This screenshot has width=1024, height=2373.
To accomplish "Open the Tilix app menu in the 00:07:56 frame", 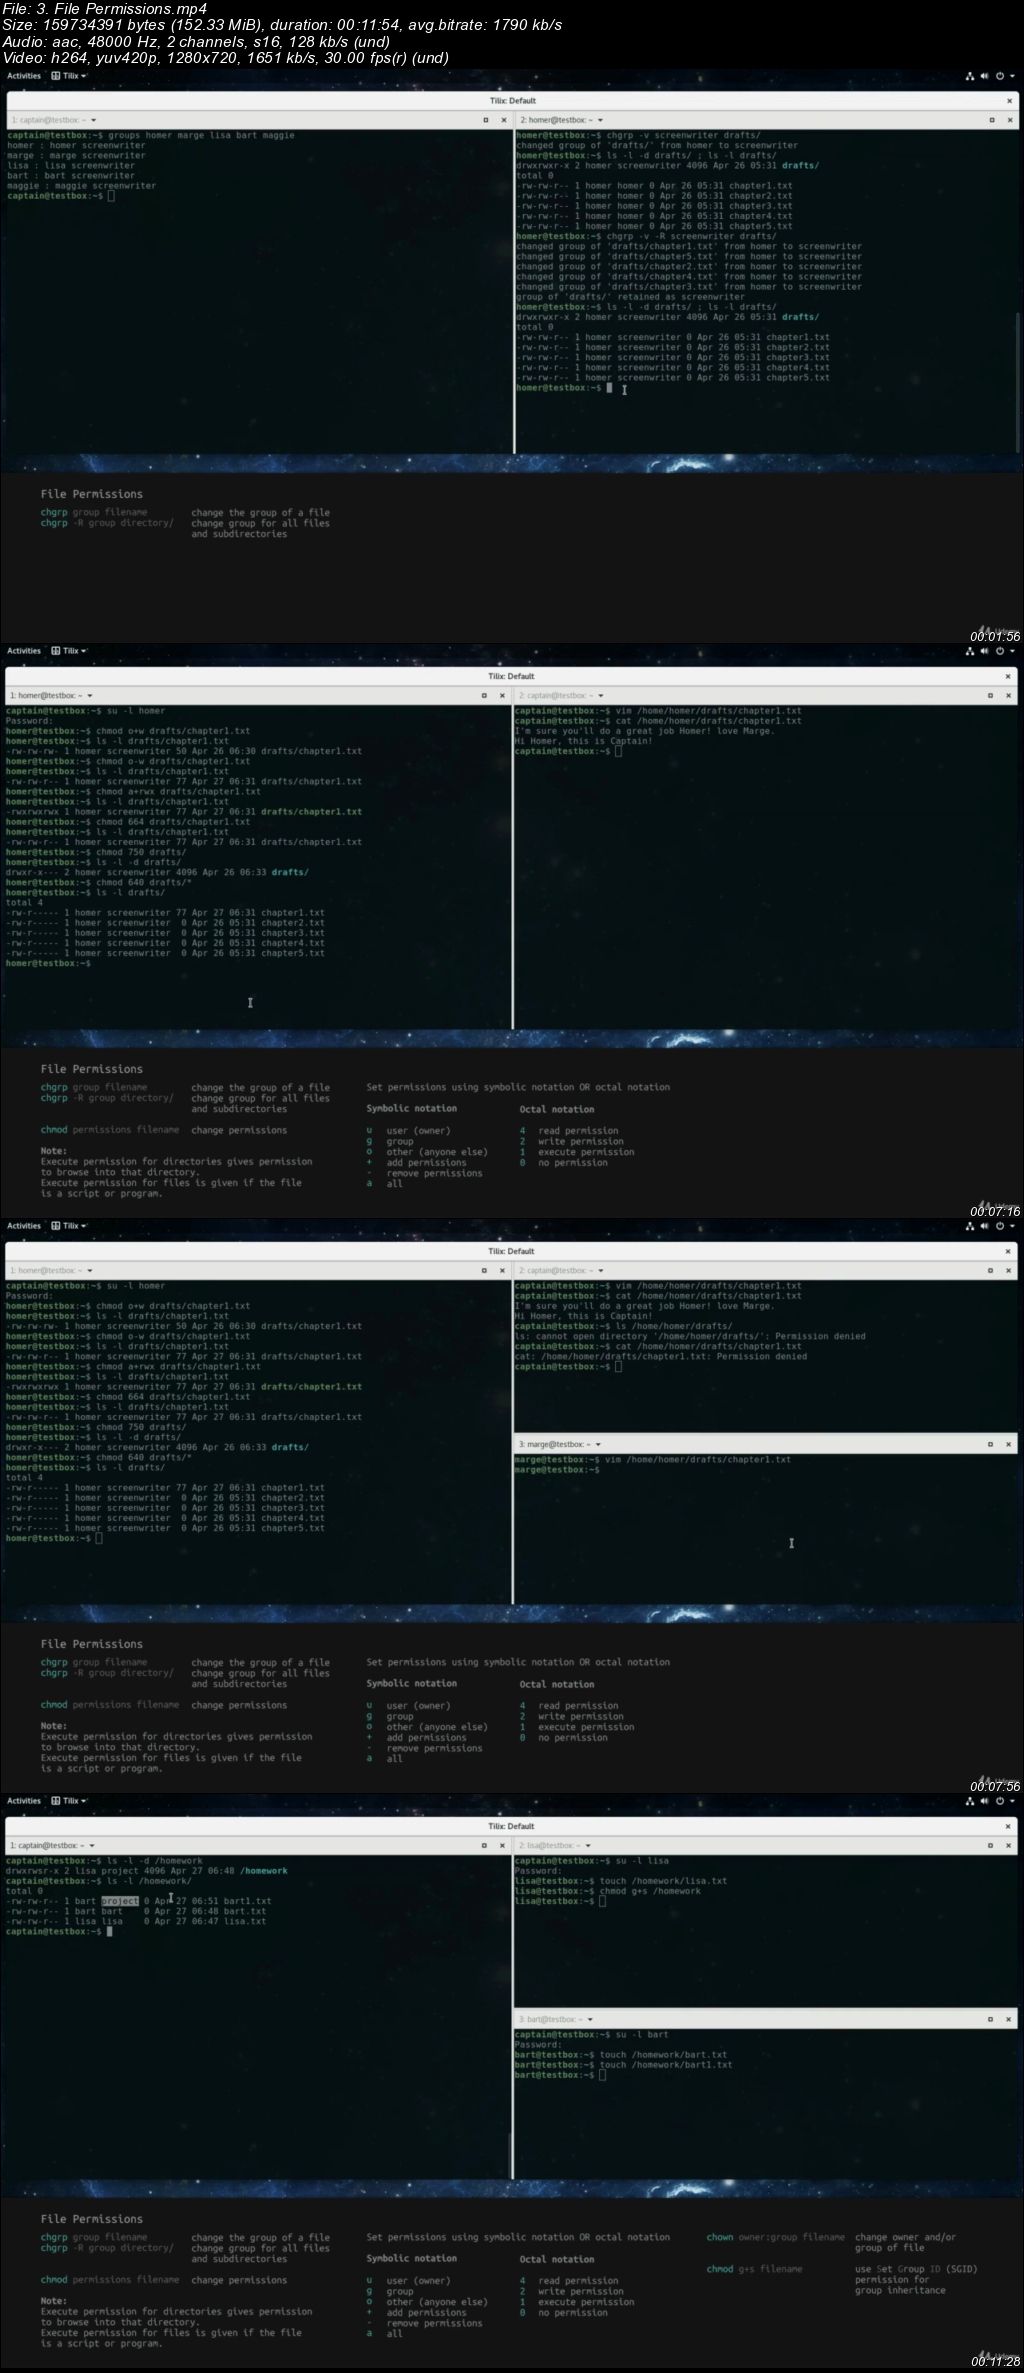I will pos(69,1226).
